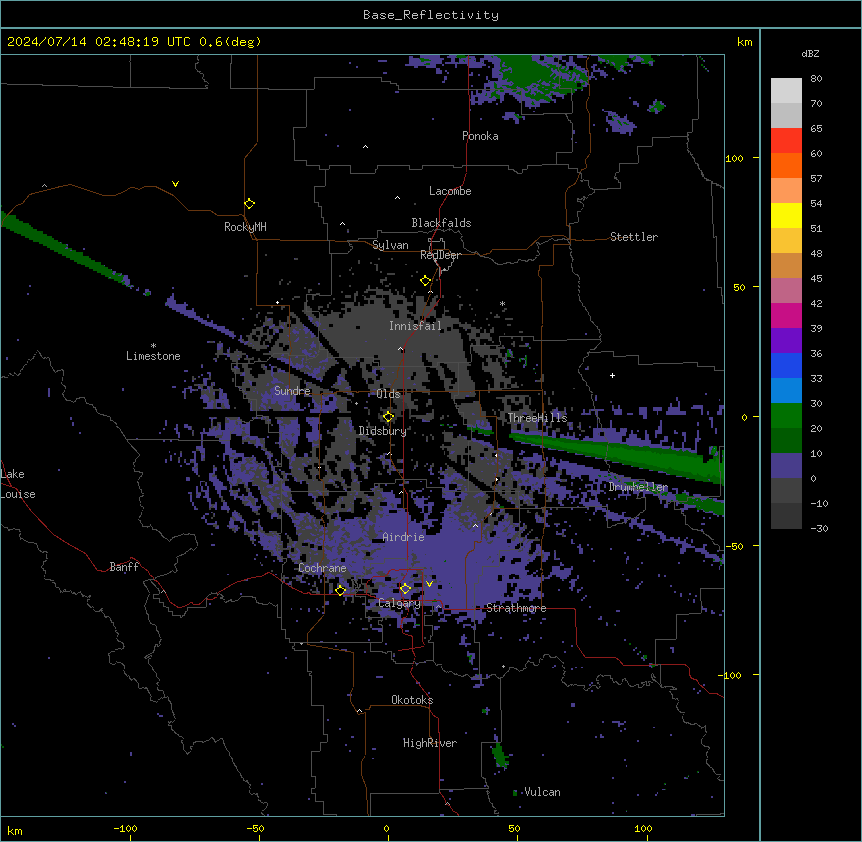Click the yellow marker south of RedDeer
Image resolution: width=862 pixels, height=842 pixels.
[x=425, y=281]
